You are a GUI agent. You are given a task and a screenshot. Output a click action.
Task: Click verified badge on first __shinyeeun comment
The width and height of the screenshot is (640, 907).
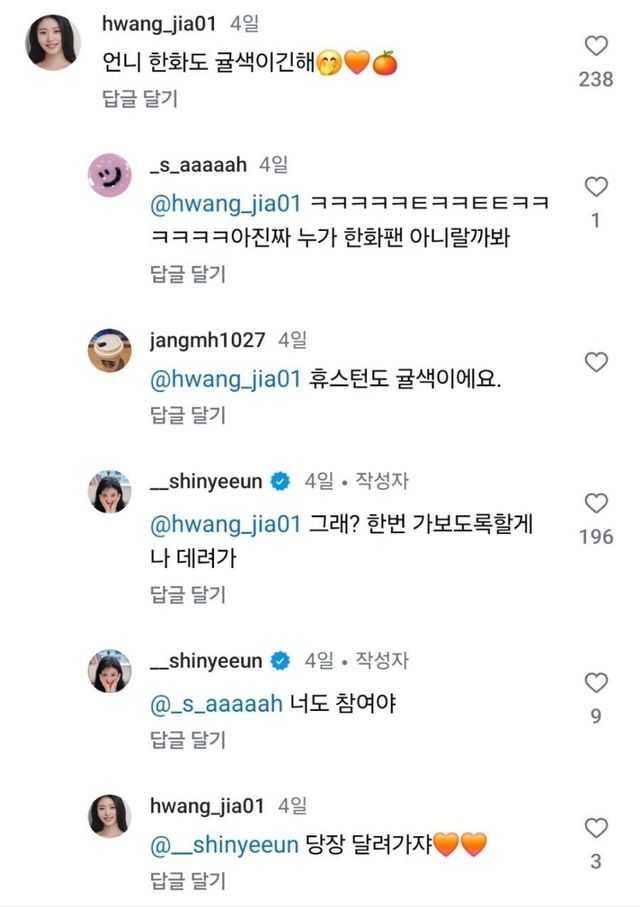click(x=281, y=482)
